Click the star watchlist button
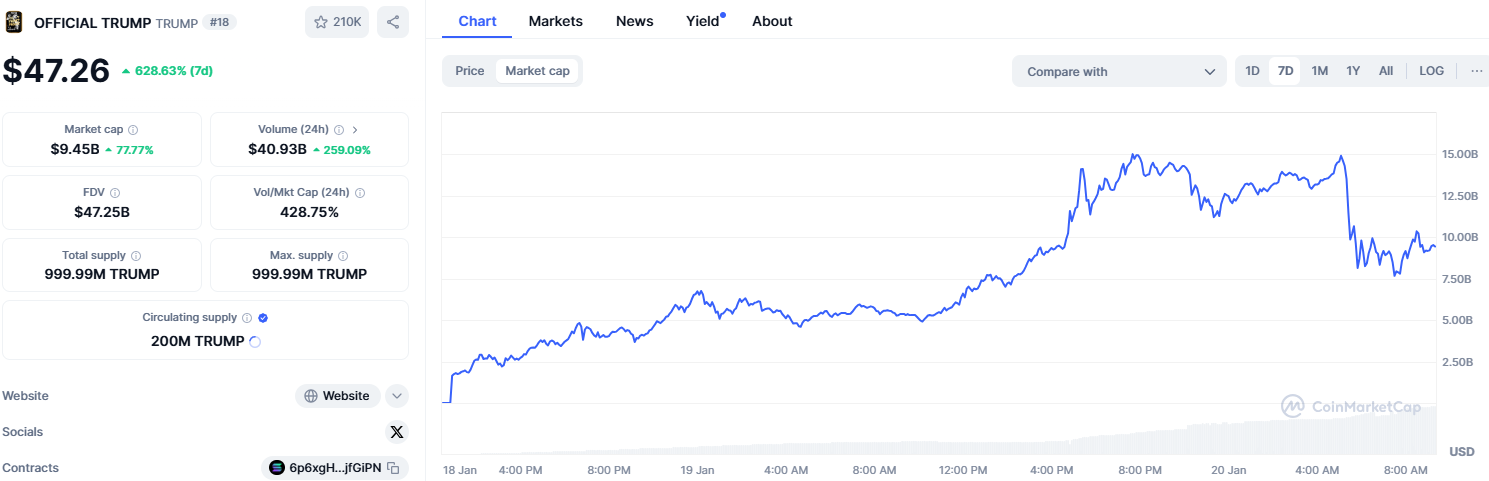Image resolution: width=1489 pixels, height=481 pixels. click(x=337, y=22)
